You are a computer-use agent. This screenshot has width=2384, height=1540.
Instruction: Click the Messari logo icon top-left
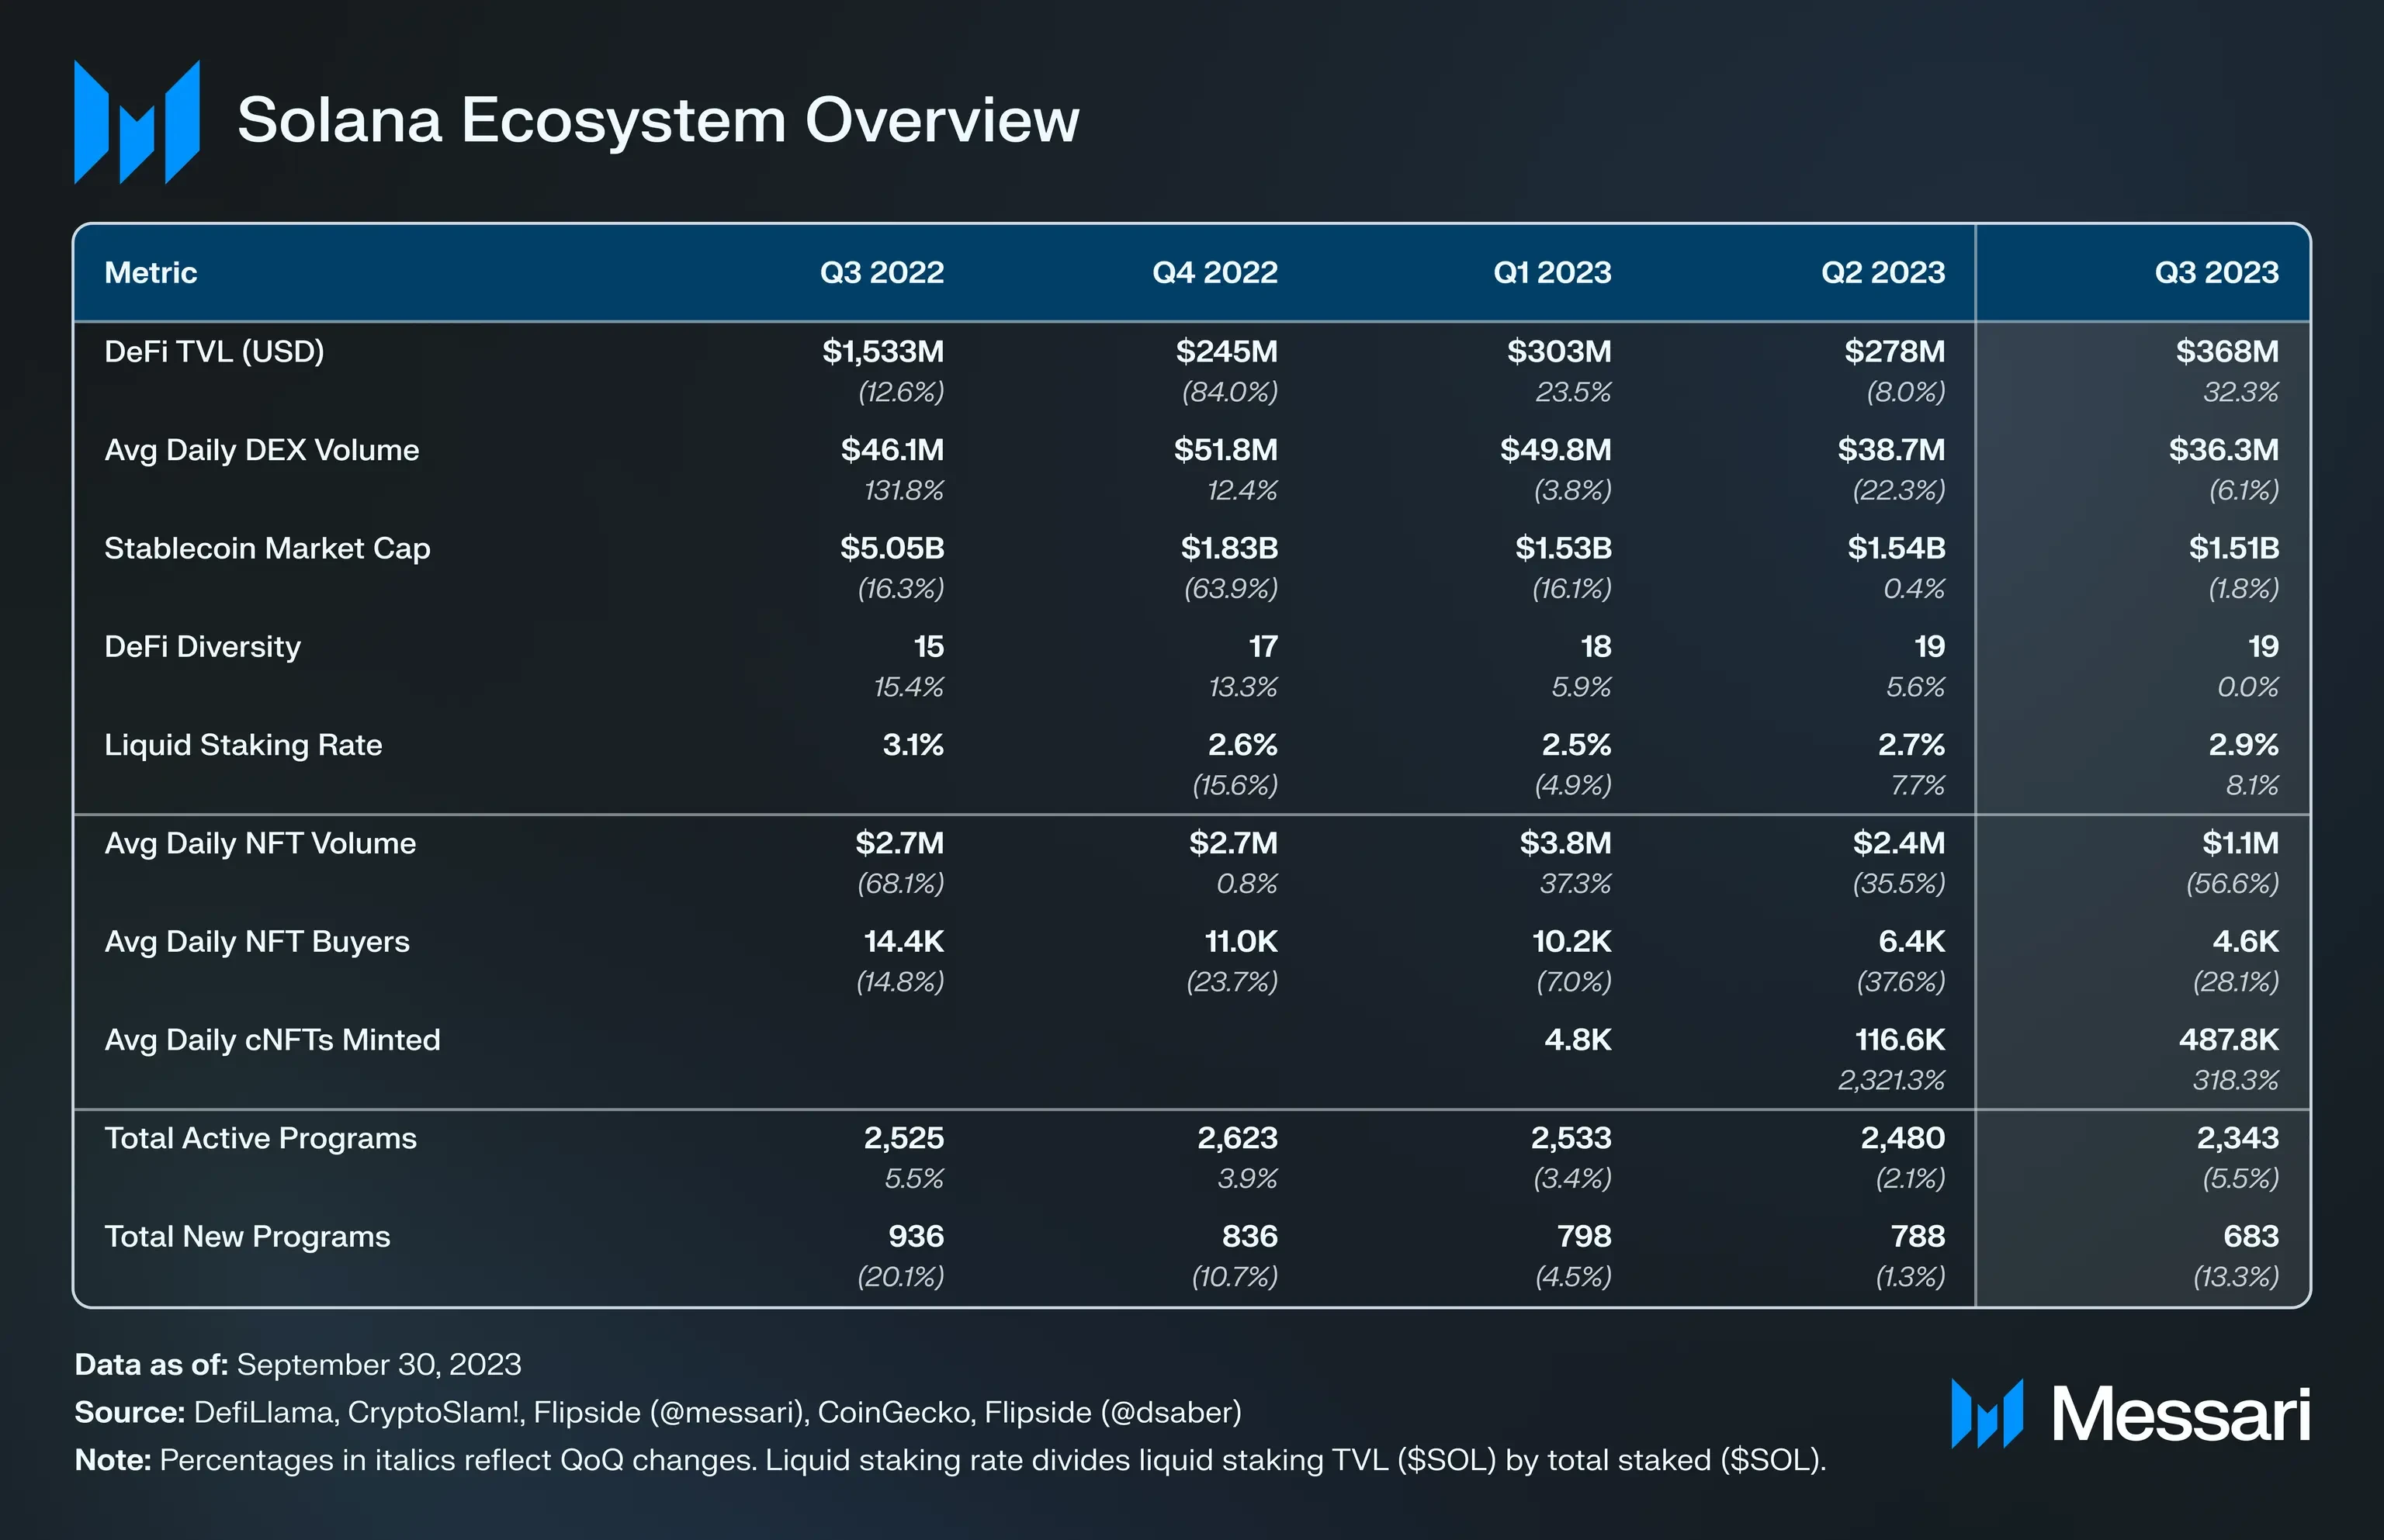(137, 122)
